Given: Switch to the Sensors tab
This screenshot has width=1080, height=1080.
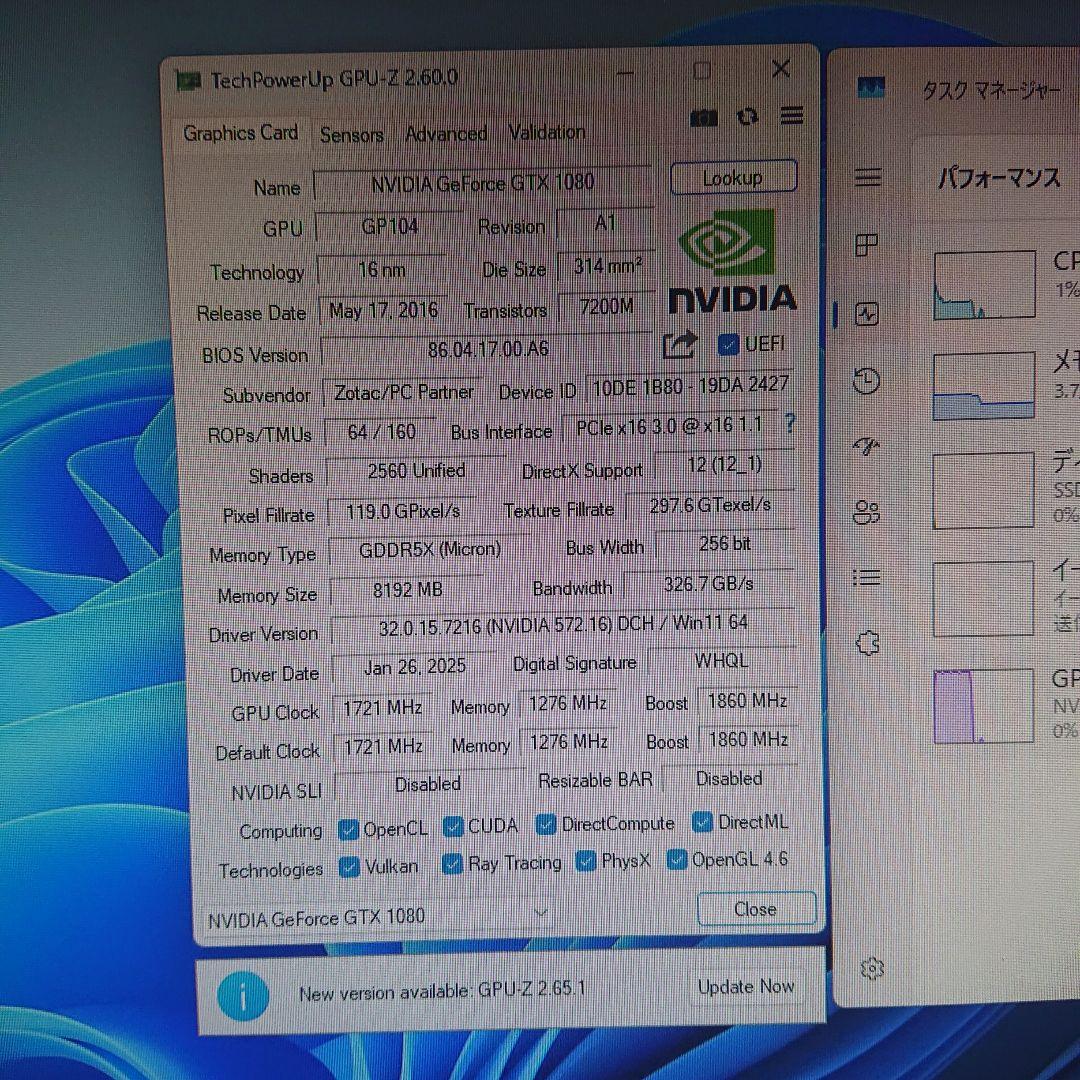Looking at the screenshot, I should (351, 134).
